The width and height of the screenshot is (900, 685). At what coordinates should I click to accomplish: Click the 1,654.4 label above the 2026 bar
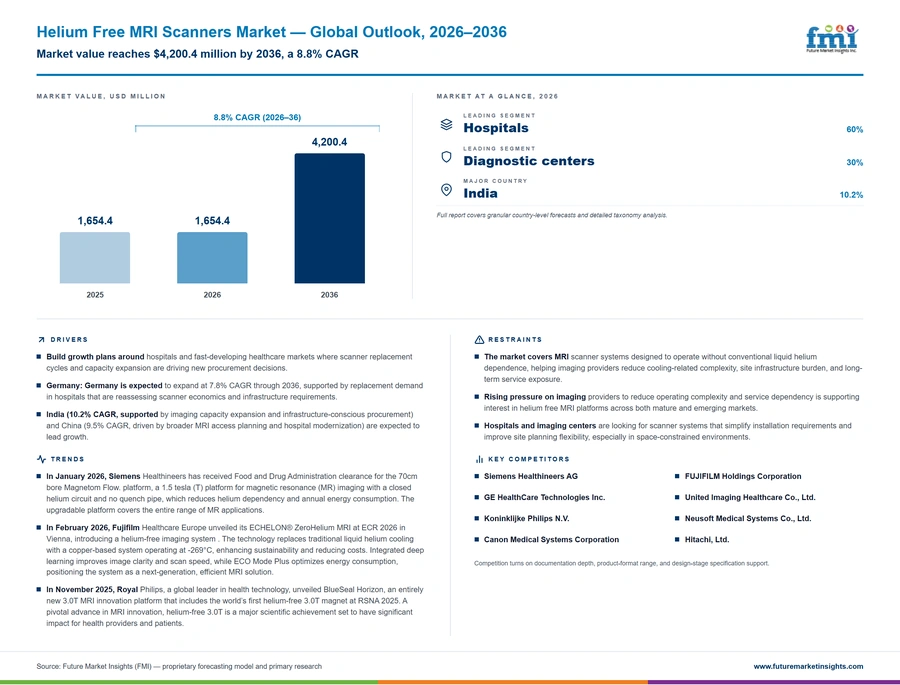click(212, 220)
